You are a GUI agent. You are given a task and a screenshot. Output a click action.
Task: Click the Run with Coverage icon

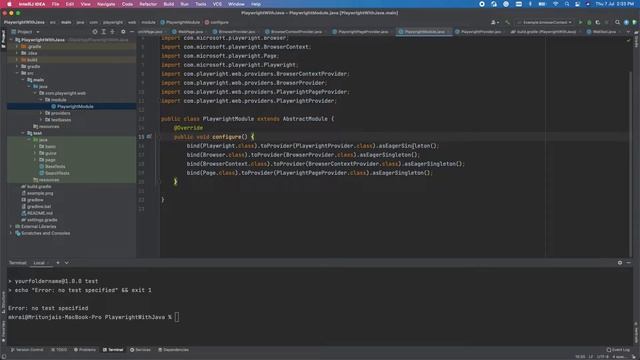pyautogui.click(x=598, y=22)
